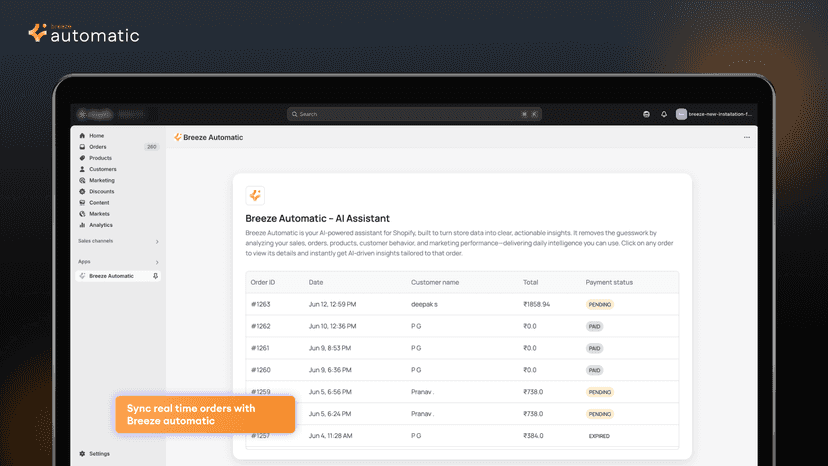Click the search magnifier icon
The width and height of the screenshot is (828, 466).
tap(295, 114)
